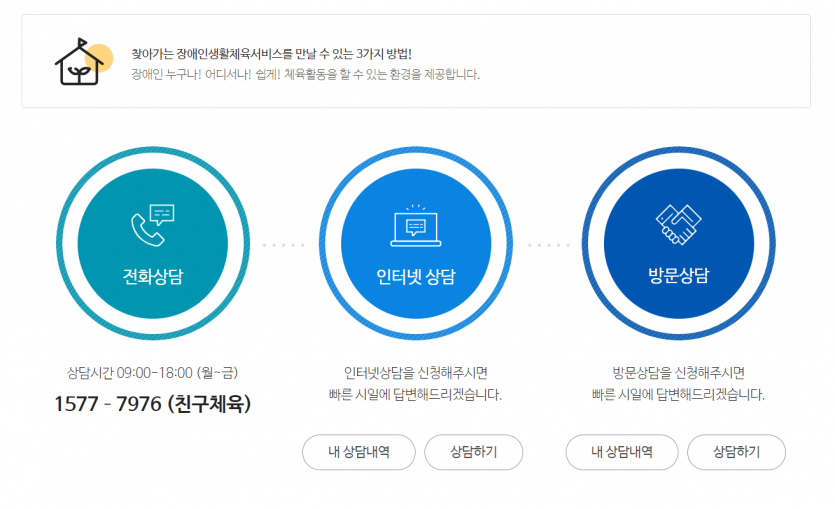
Task: Click the handshake icon
Action: pos(678,224)
